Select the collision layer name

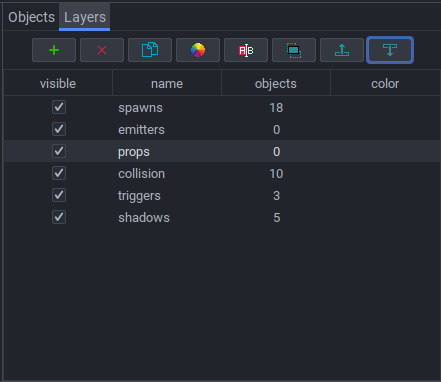coord(141,174)
